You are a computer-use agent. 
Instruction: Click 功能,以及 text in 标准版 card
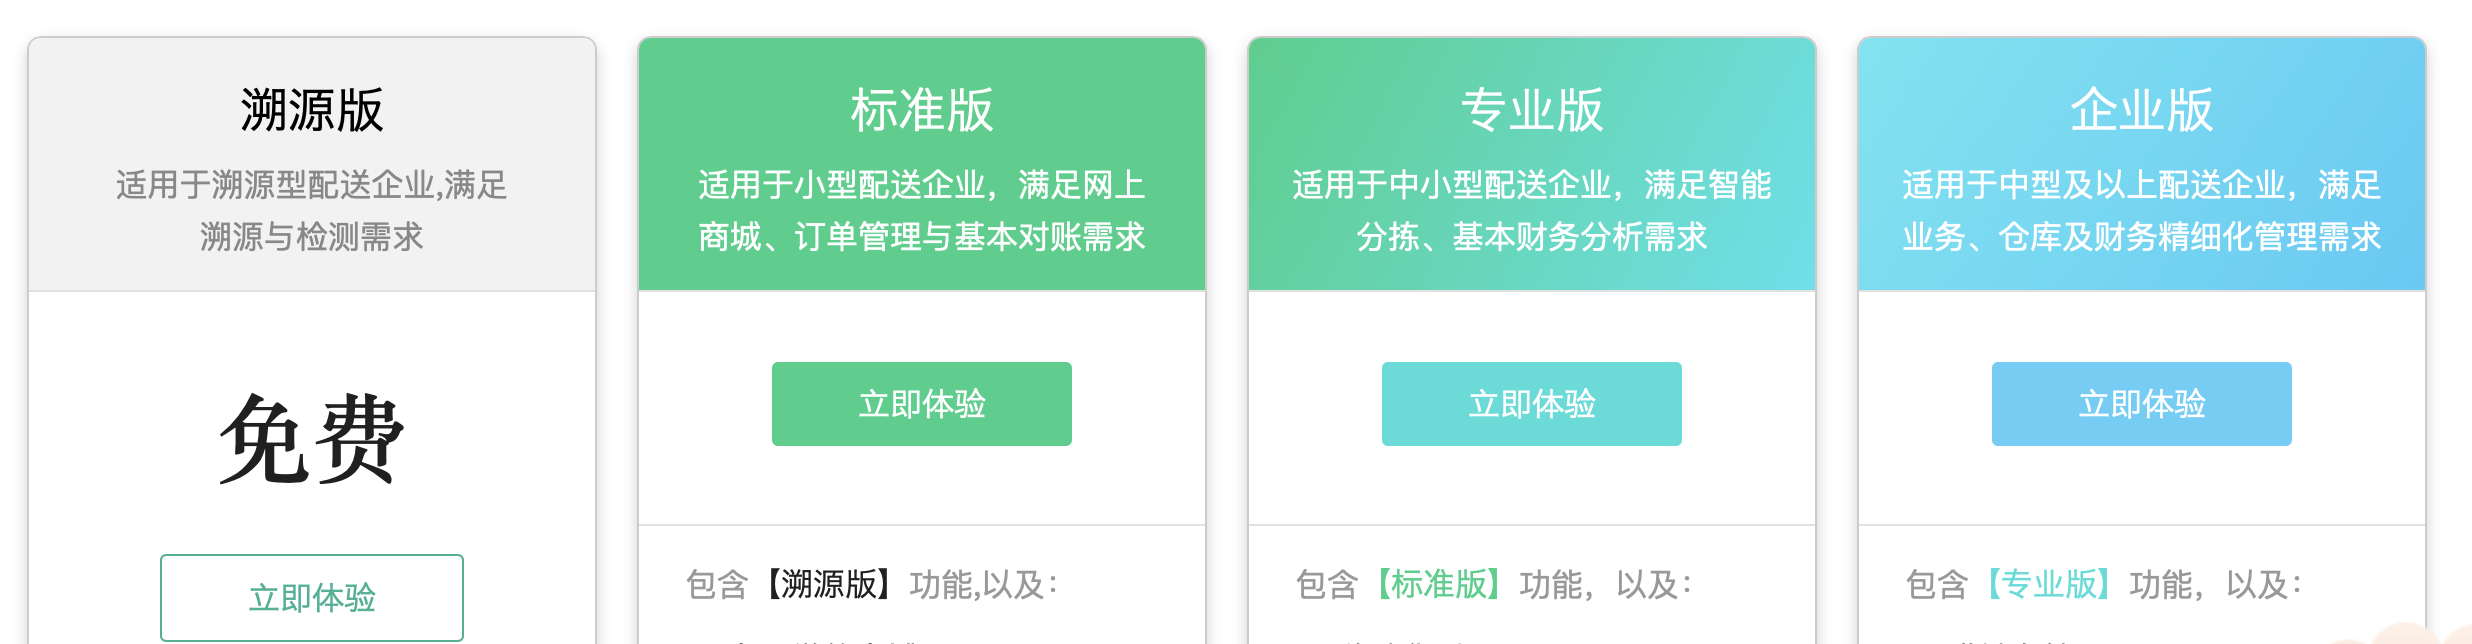(982, 584)
